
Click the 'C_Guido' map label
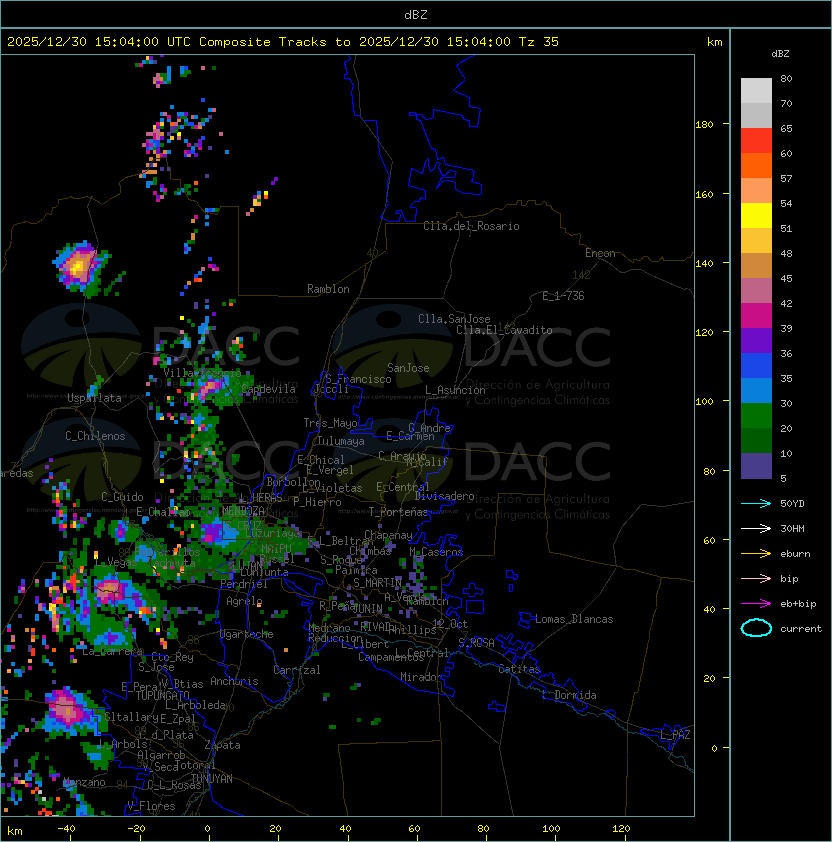122,497
